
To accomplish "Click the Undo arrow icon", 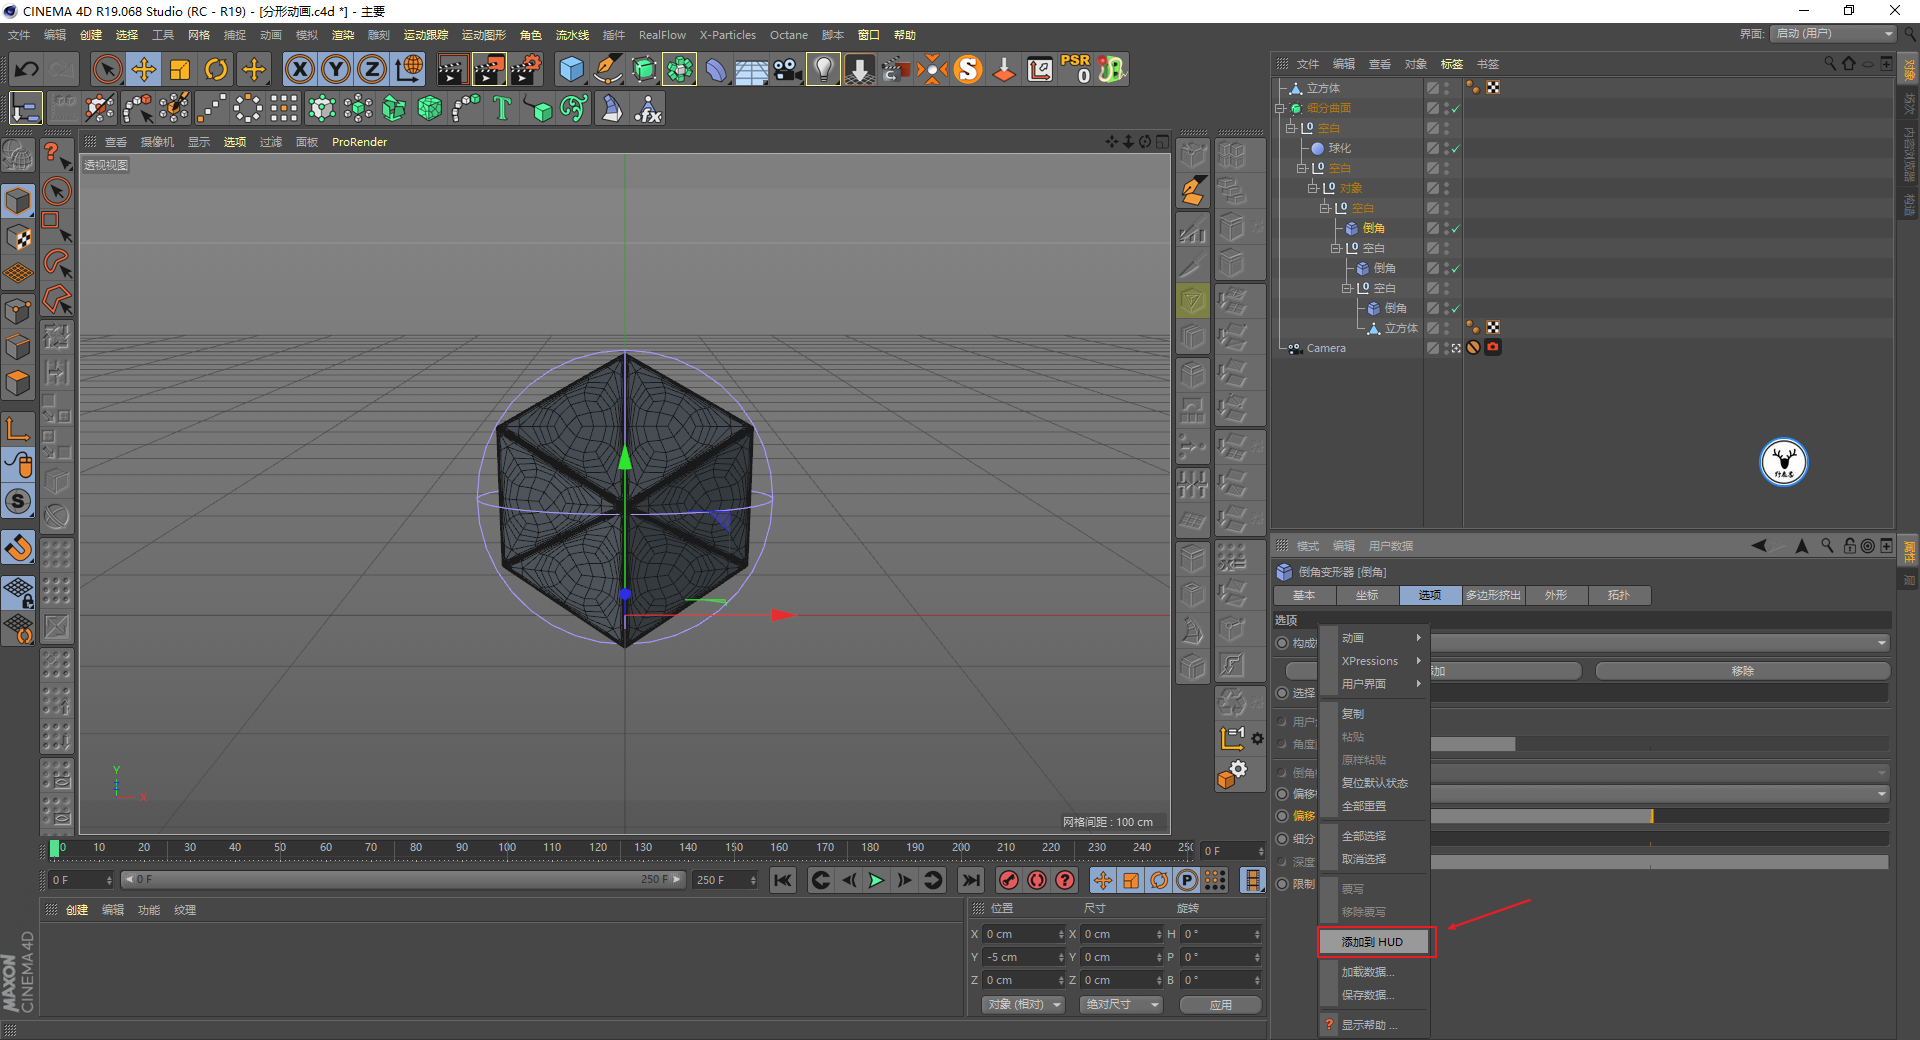I will coord(27,69).
